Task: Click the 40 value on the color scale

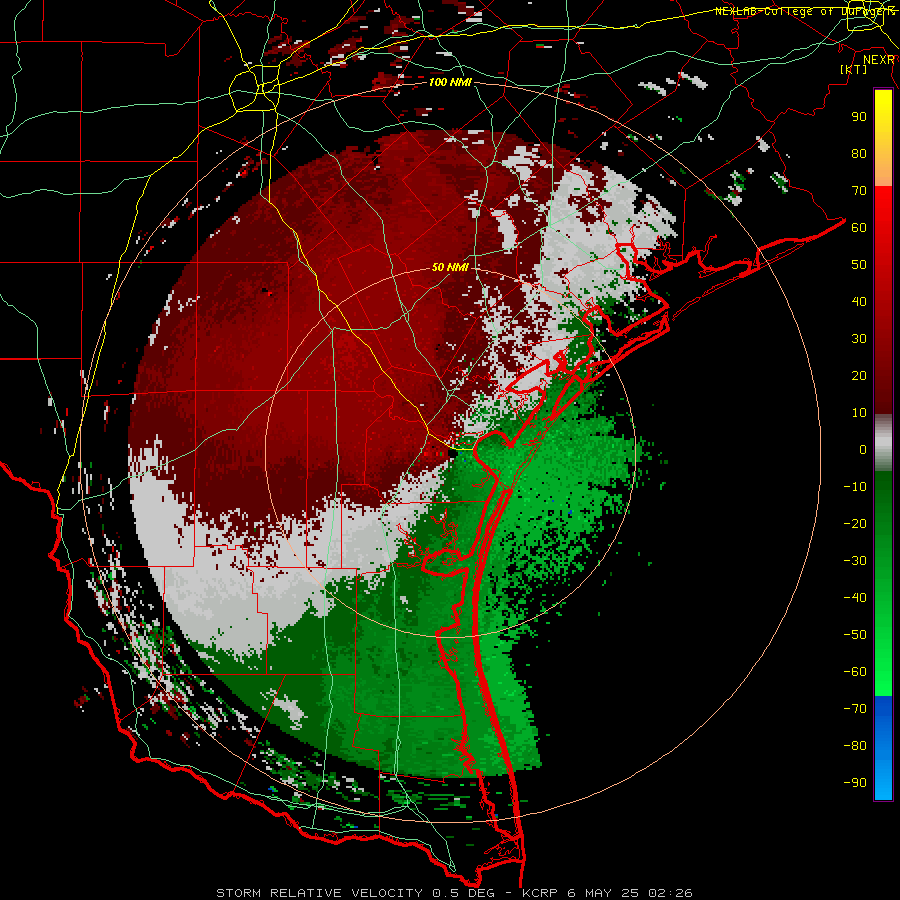Action: (x=859, y=301)
